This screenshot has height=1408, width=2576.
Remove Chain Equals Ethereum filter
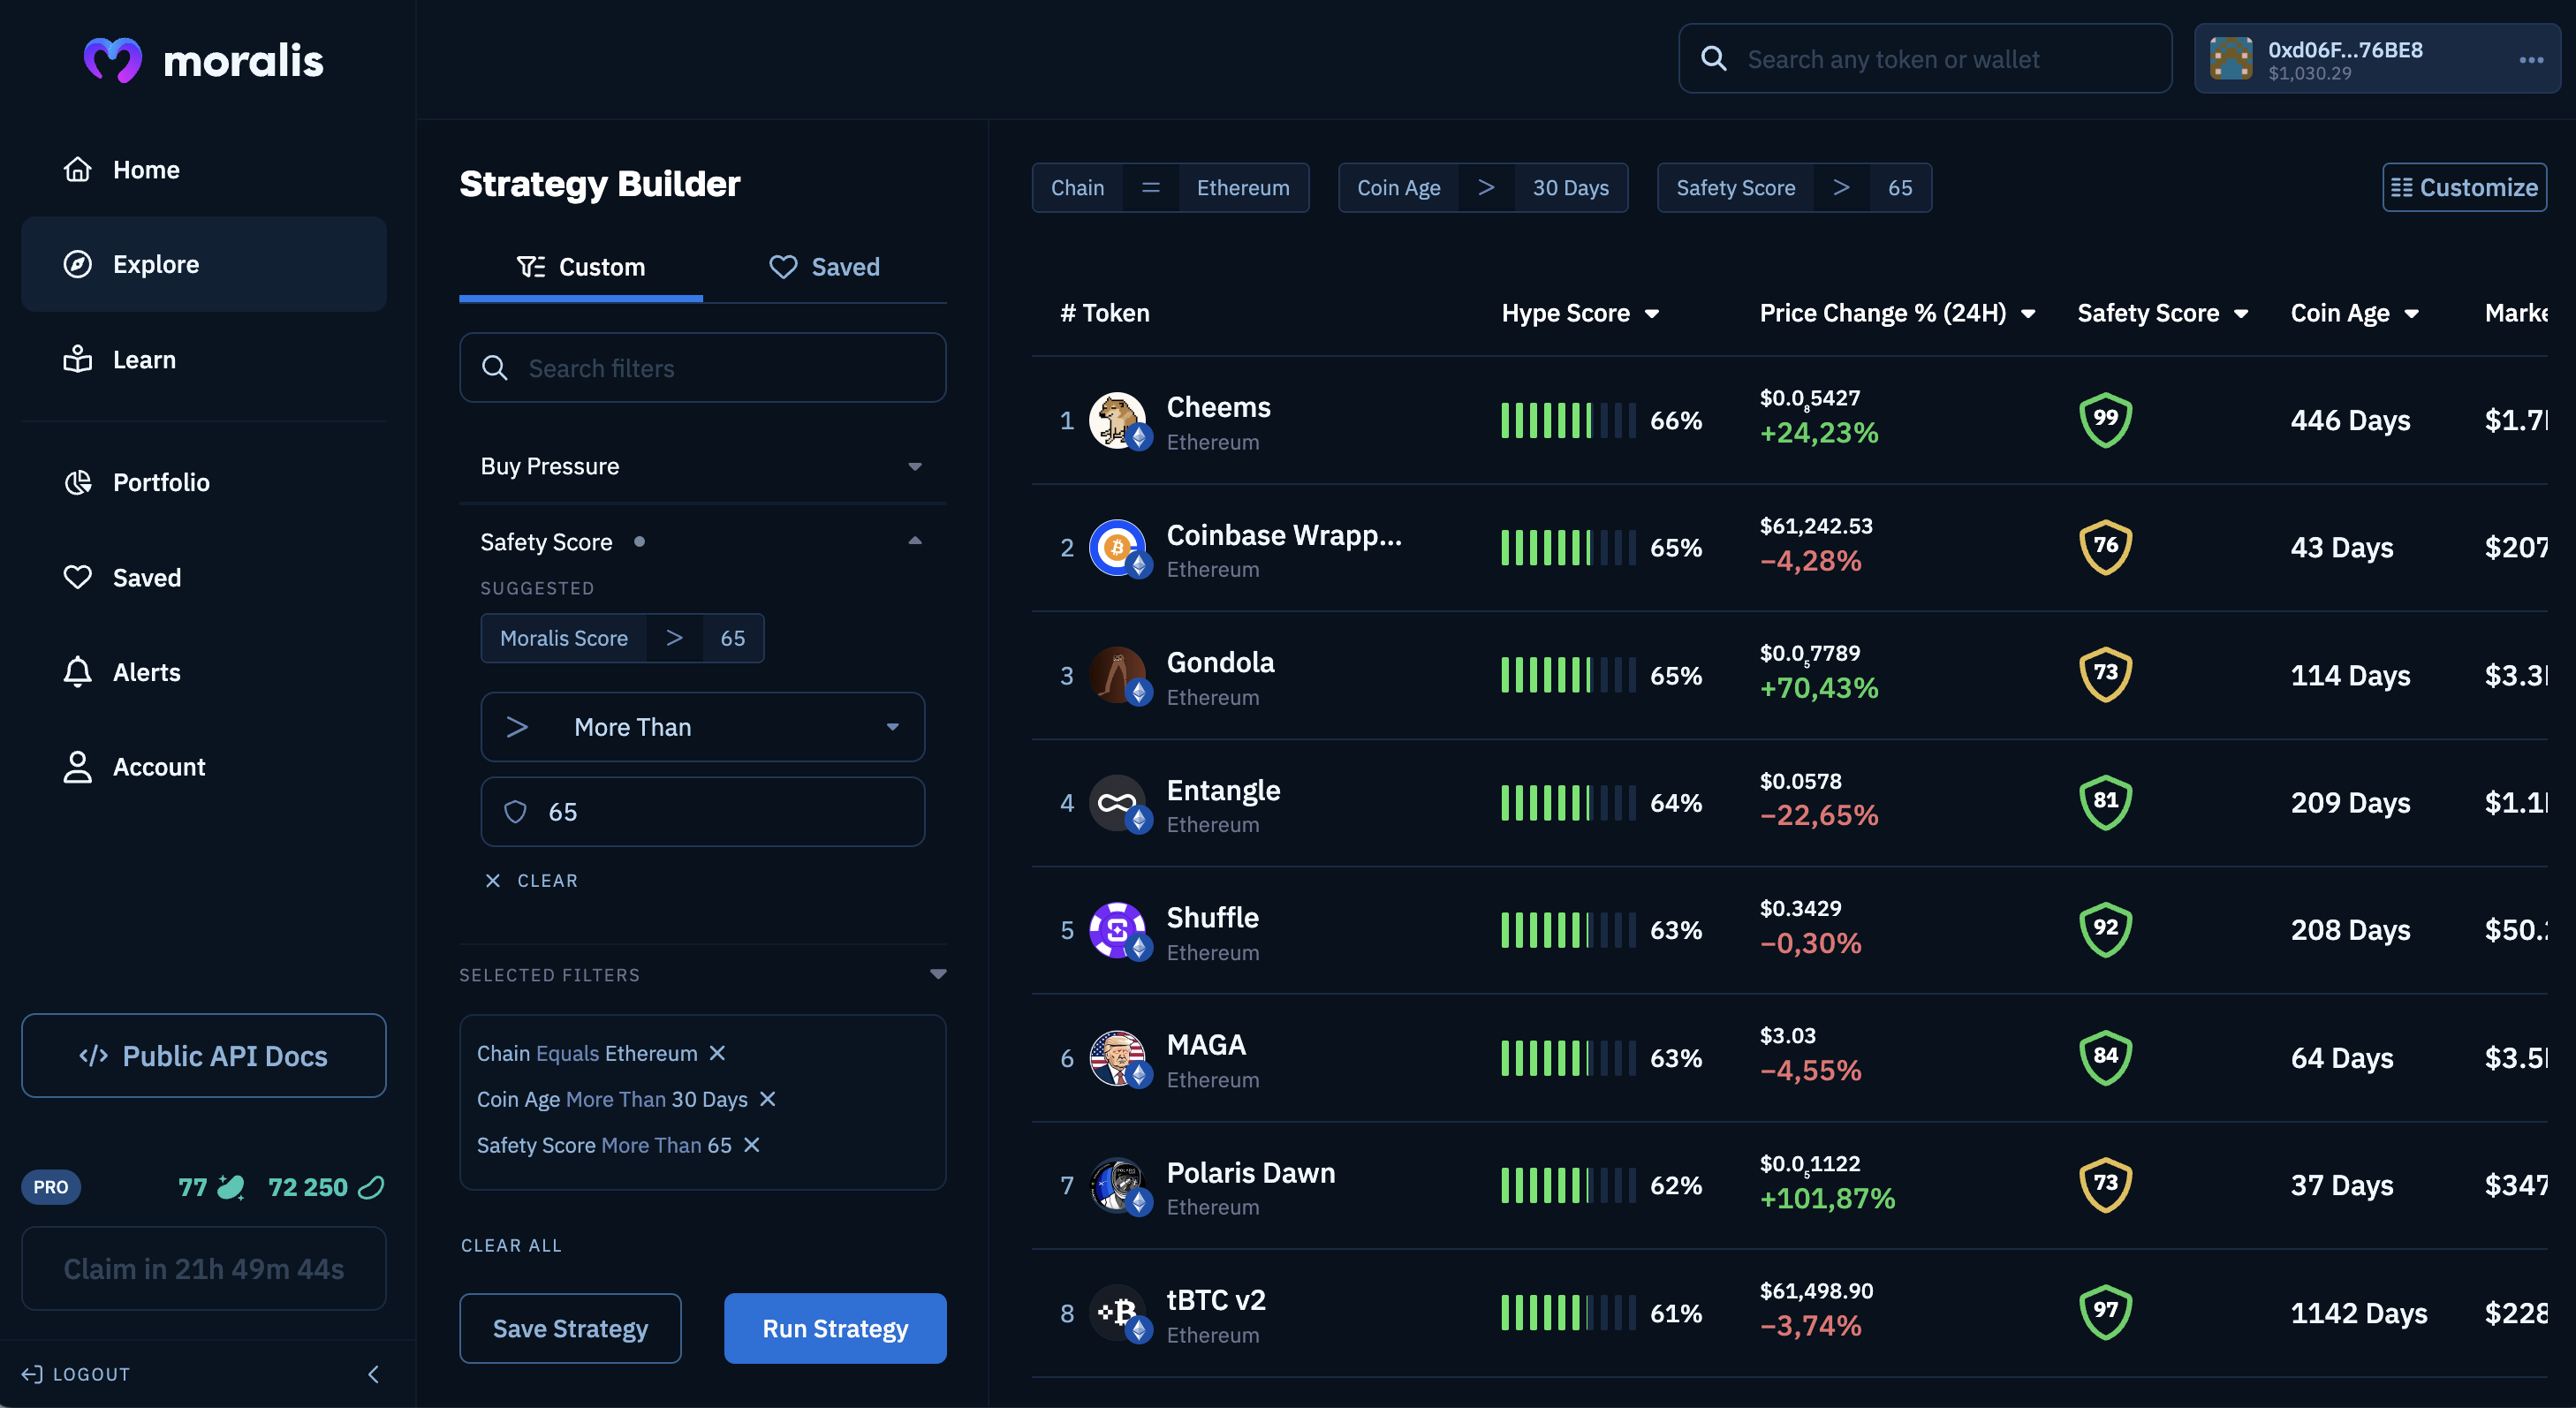click(717, 1053)
